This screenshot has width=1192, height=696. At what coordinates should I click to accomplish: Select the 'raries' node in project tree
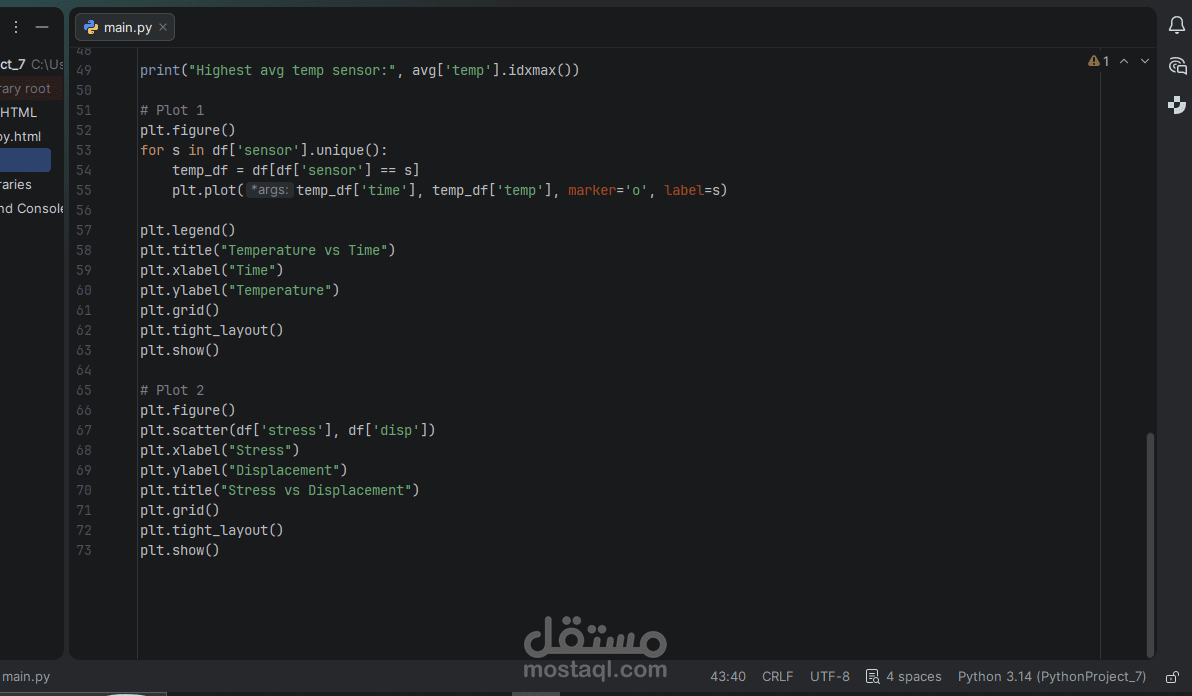(16, 185)
